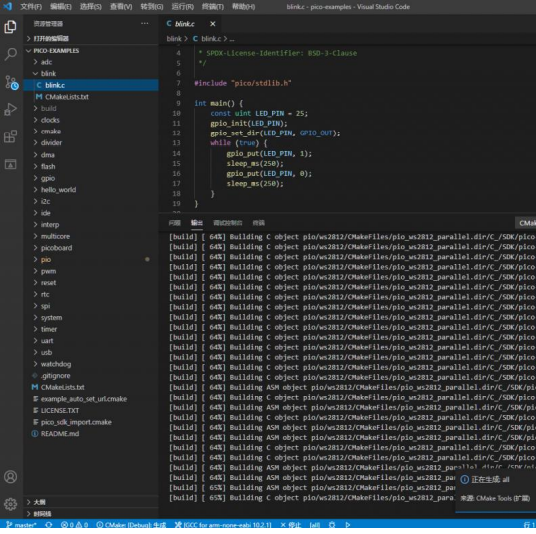Screen dimensions: 536x534
Task: Expand the watchdog folder
Action: pos(91,364)
